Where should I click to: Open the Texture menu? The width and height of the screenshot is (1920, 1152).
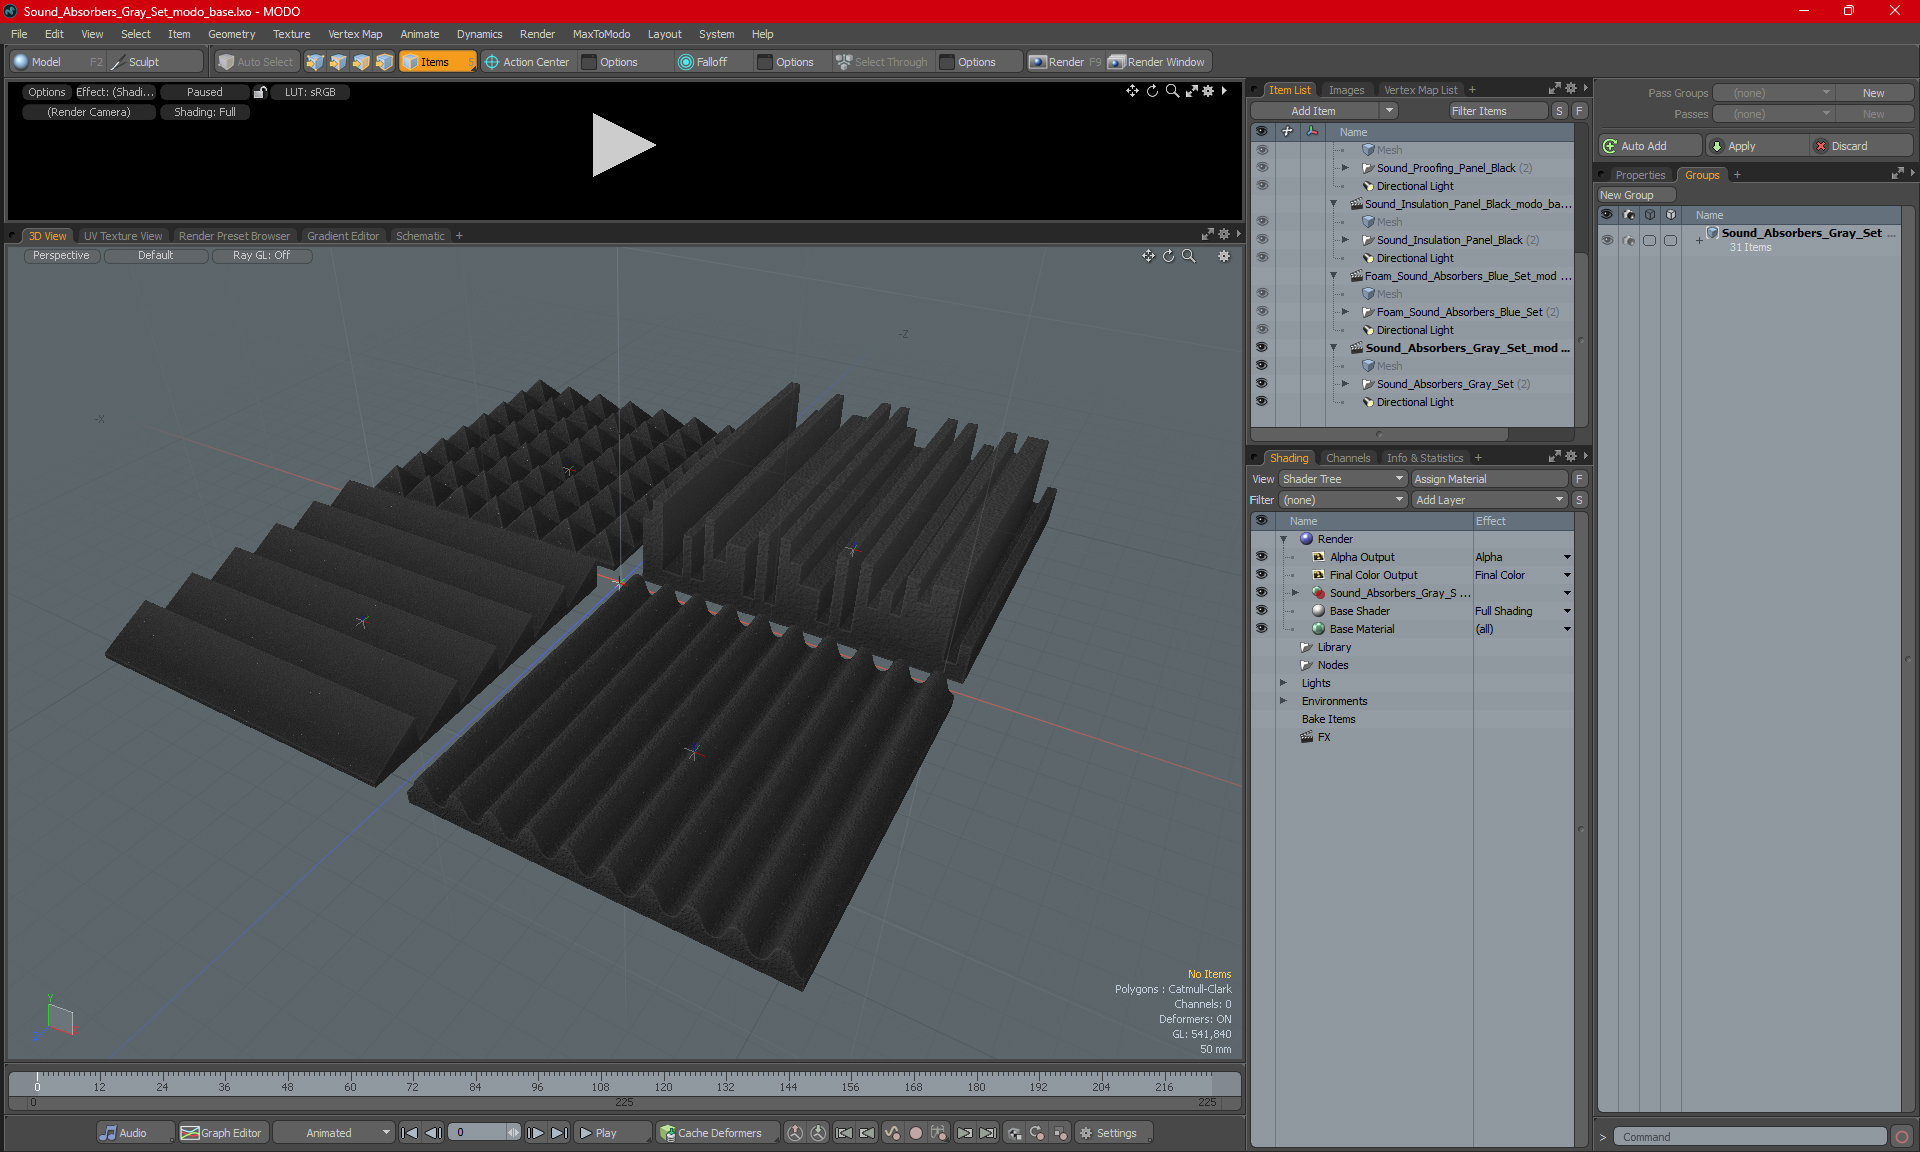(291, 34)
